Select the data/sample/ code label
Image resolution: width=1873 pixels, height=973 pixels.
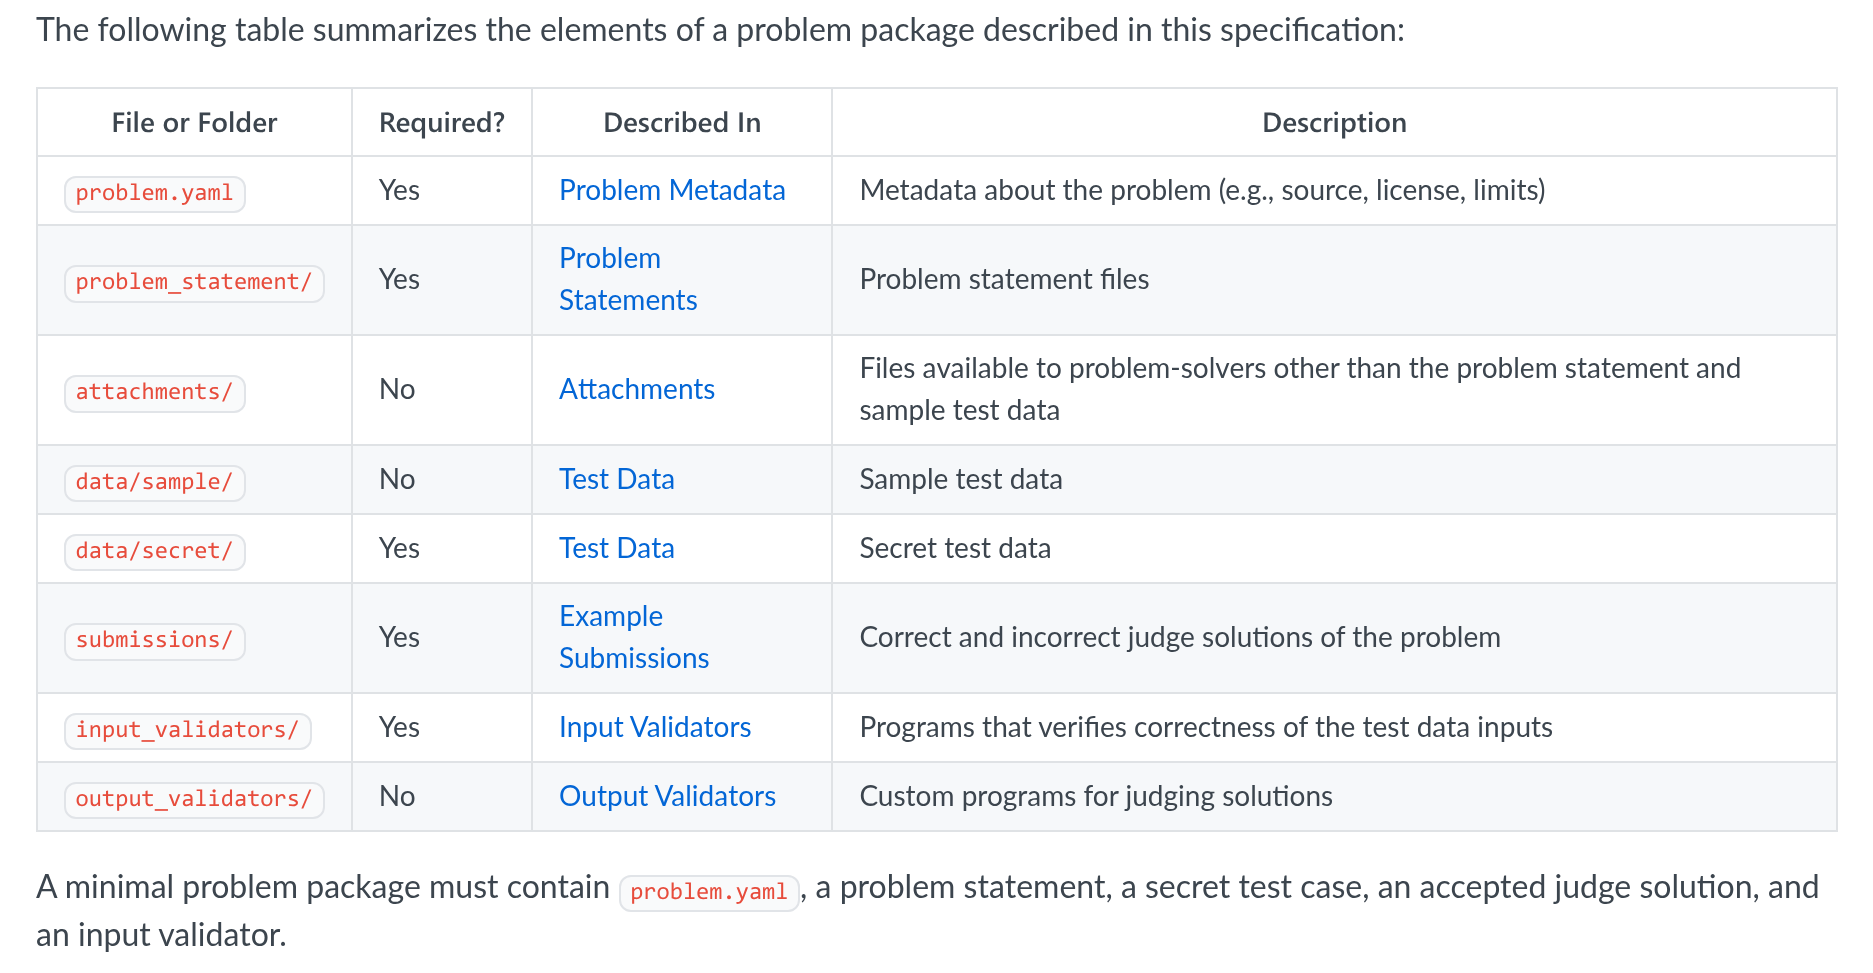point(154,482)
